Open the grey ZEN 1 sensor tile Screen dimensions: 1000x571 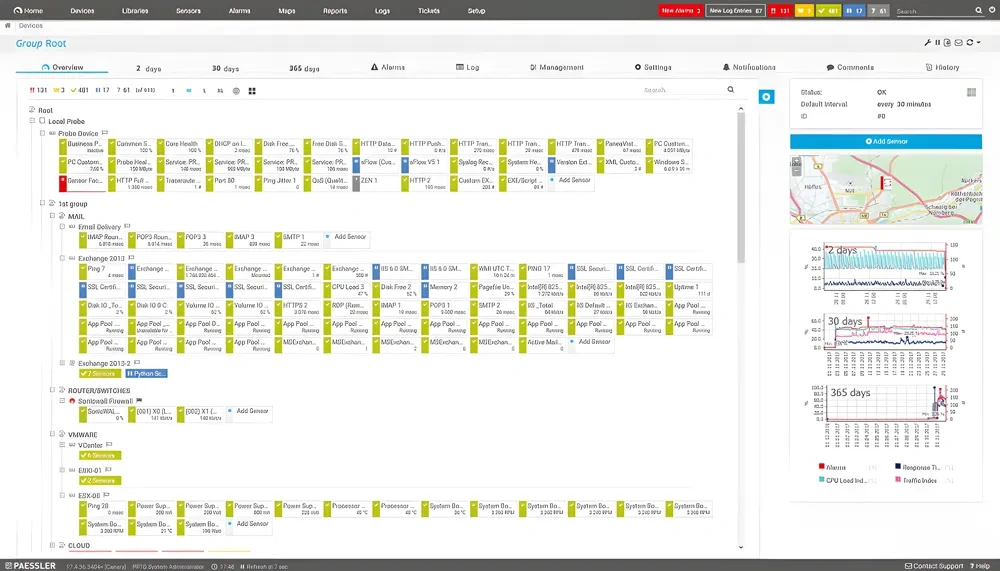click(x=375, y=183)
